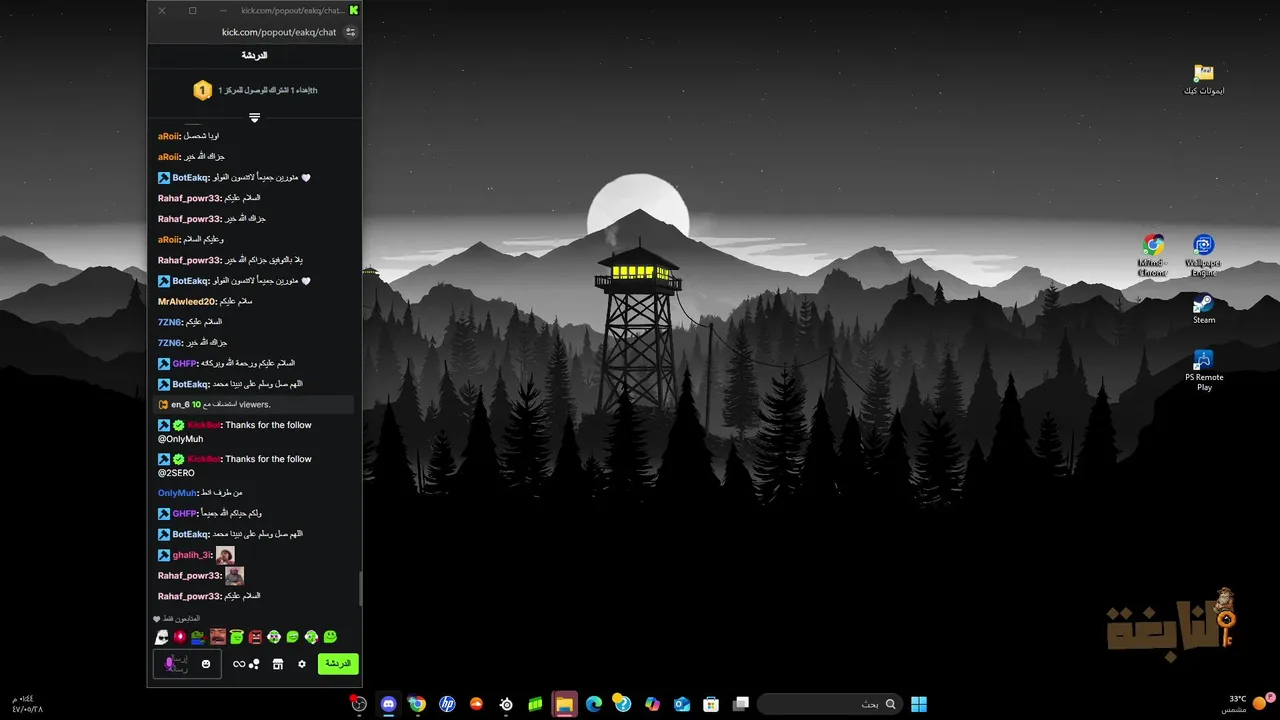Click the message input field
The image size is (1280, 720).
coord(188,664)
